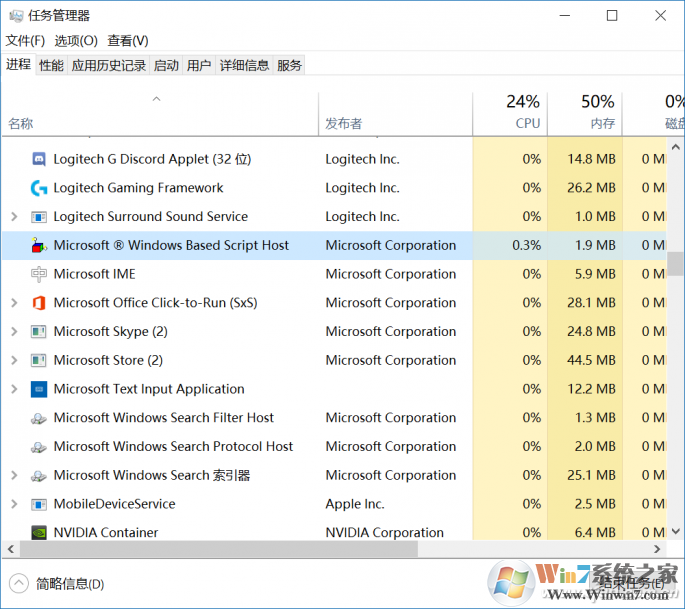Sort by the 内存 column header
Screen dimensions: 685x609
coord(585,114)
